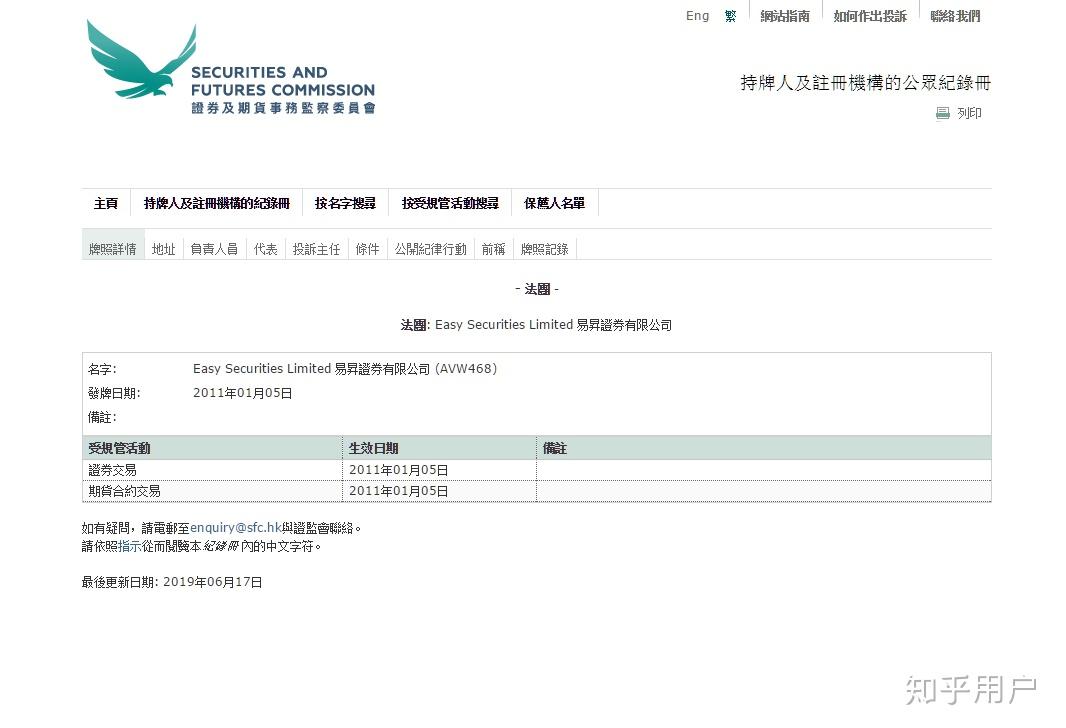The height and width of the screenshot is (728, 1066).
Task: Click the 最後更新日期 2019年06月17日 text
Action: pyautogui.click(x=172, y=582)
